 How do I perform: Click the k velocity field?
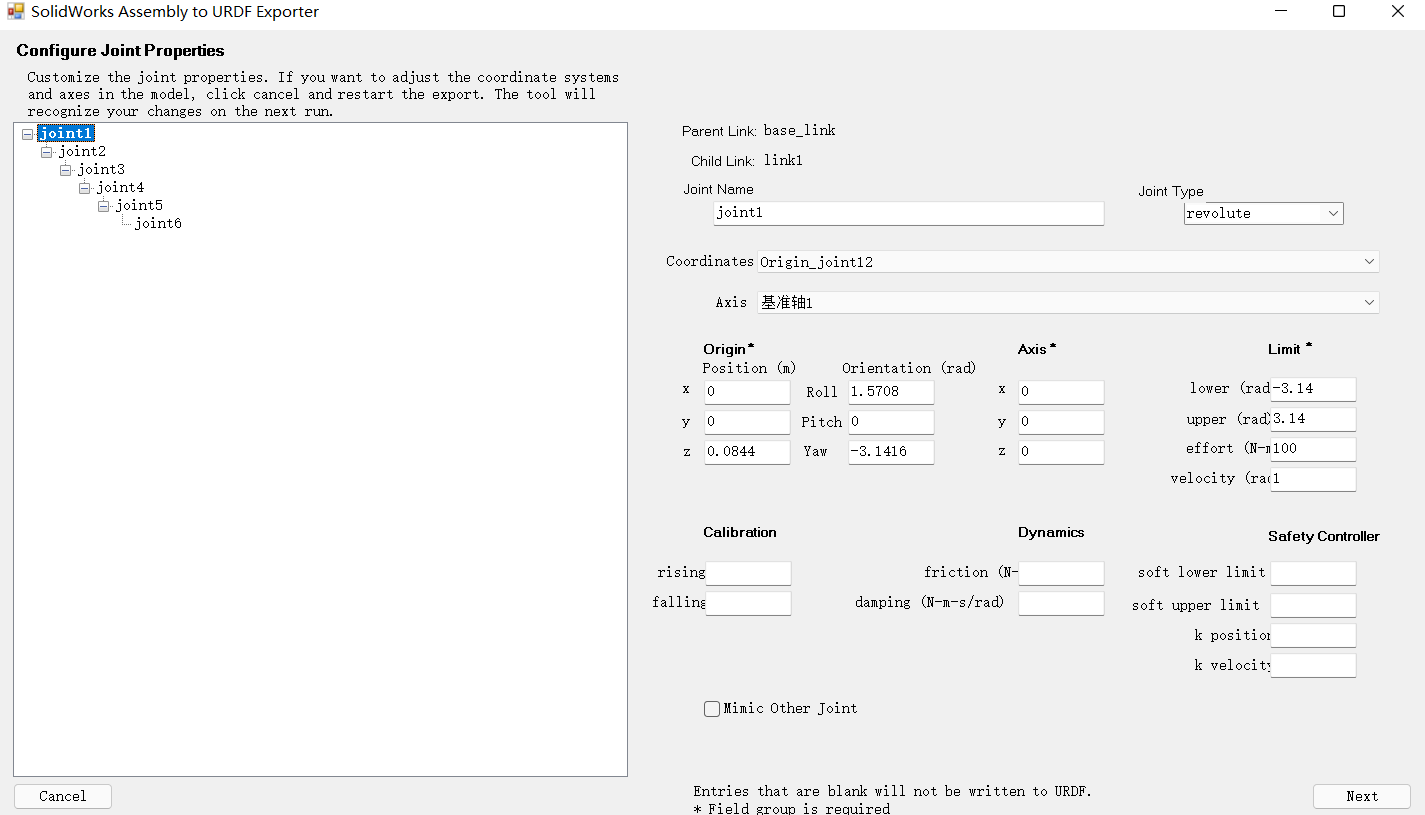point(1313,665)
